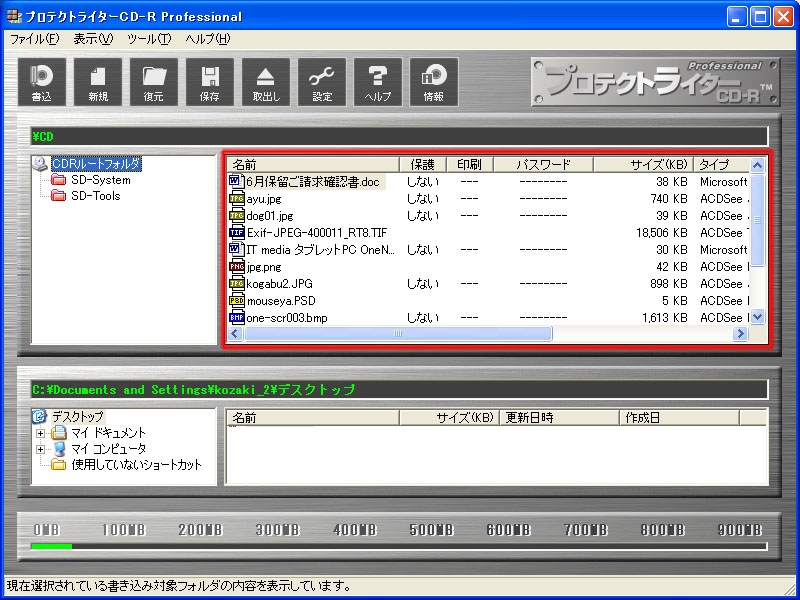The image size is (800, 600).
Task: Select the file name one-scr003.bmp
Action: [287, 318]
